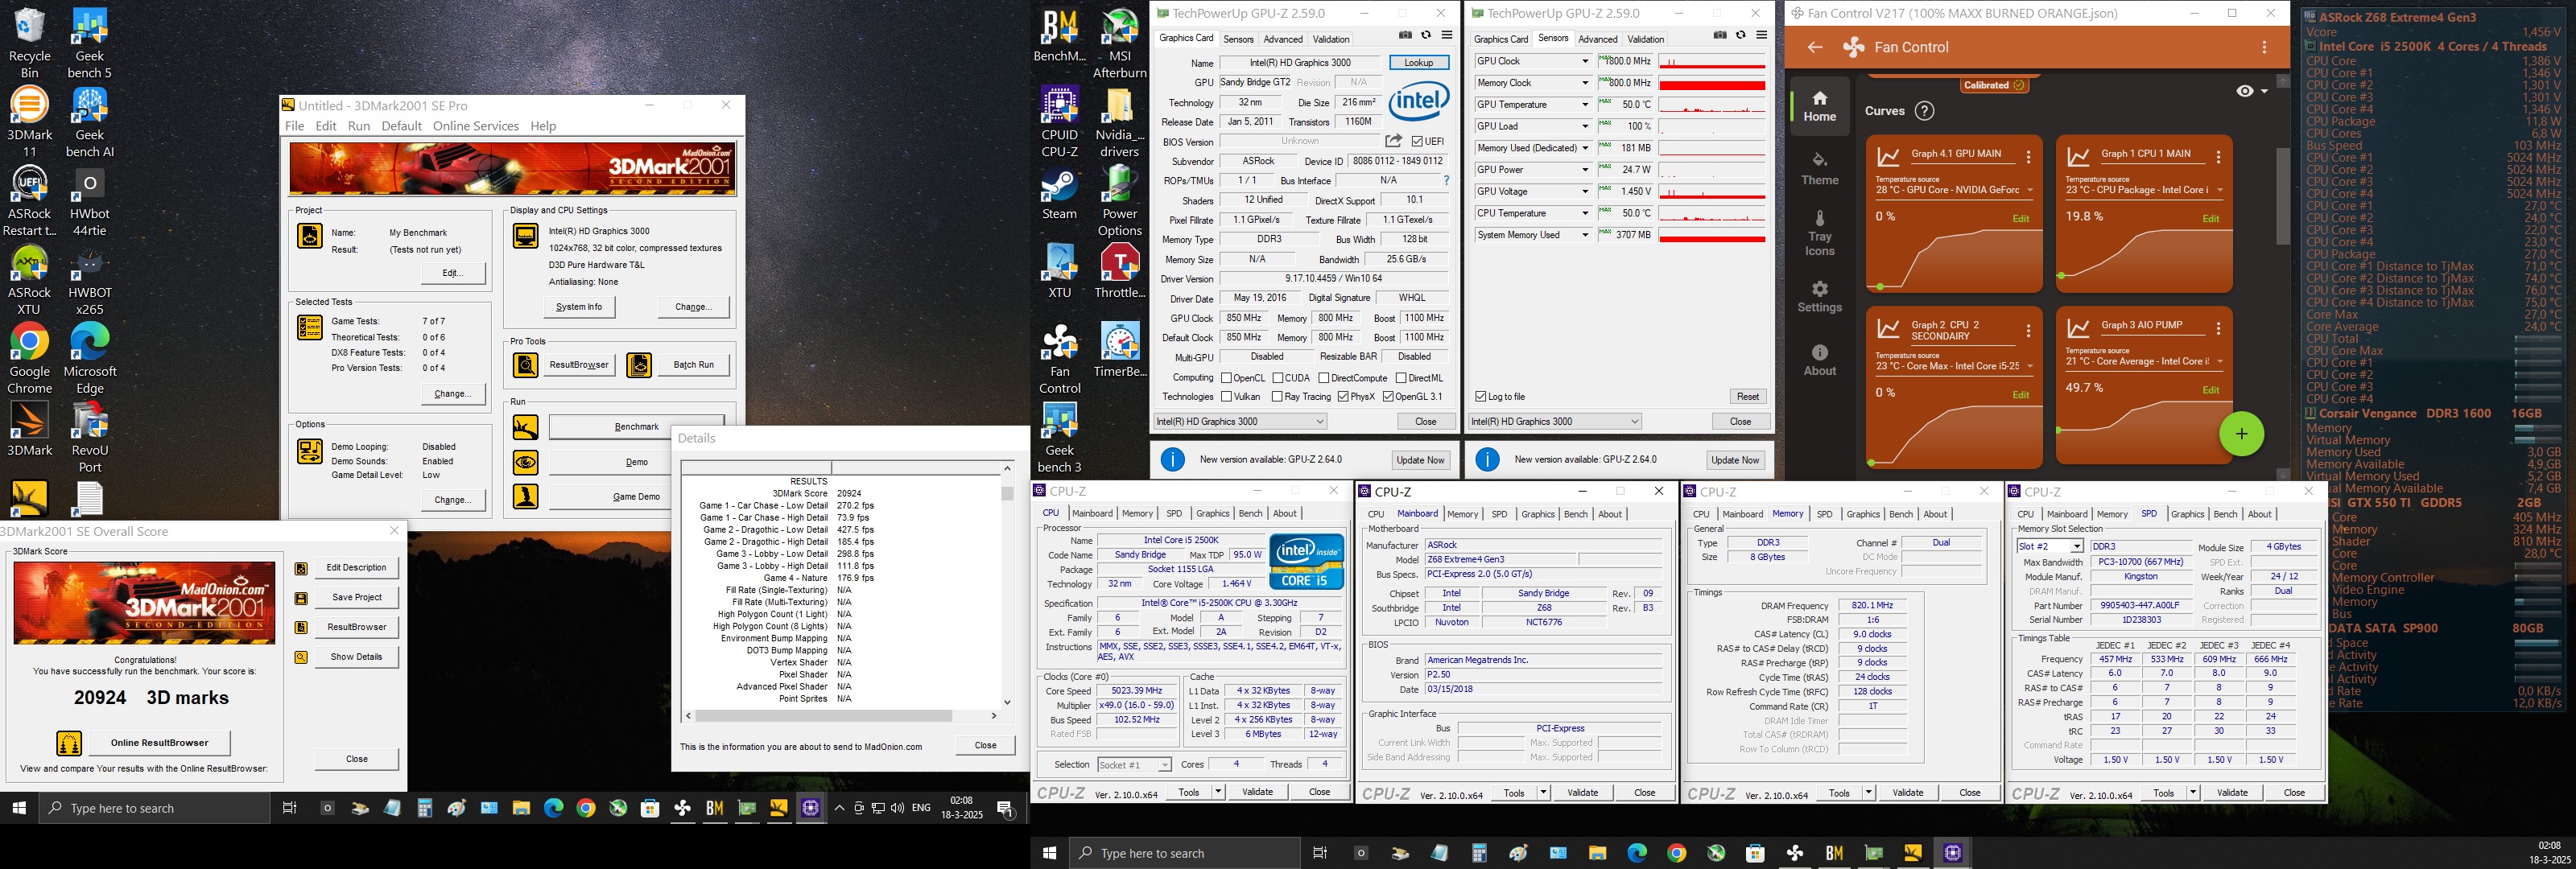Switch to Validation tab in GPU-Z Graphics Card window

coord(1330,39)
